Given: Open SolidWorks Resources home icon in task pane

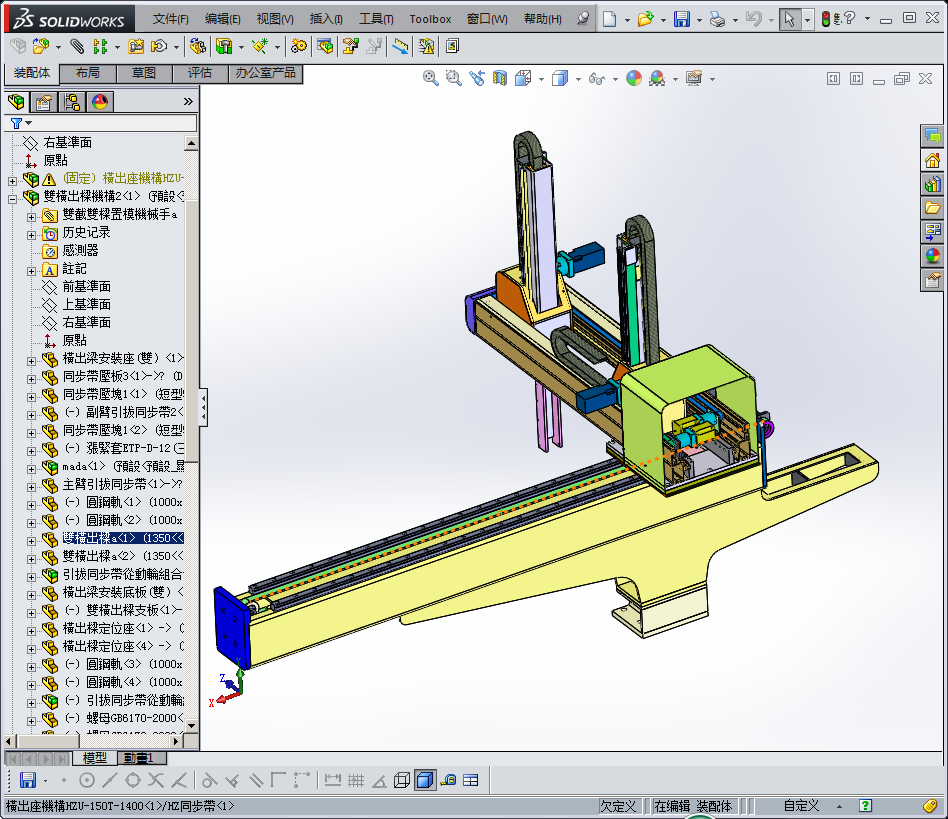Looking at the screenshot, I should (x=932, y=160).
